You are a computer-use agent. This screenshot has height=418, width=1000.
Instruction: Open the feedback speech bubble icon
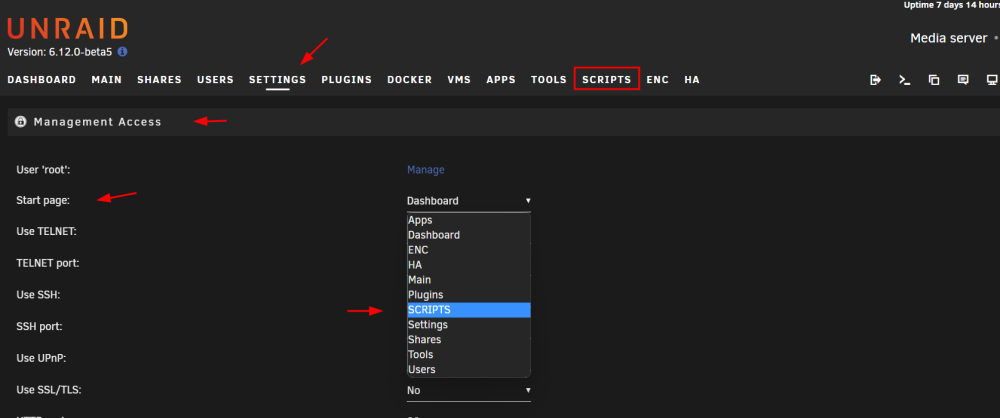tap(963, 80)
